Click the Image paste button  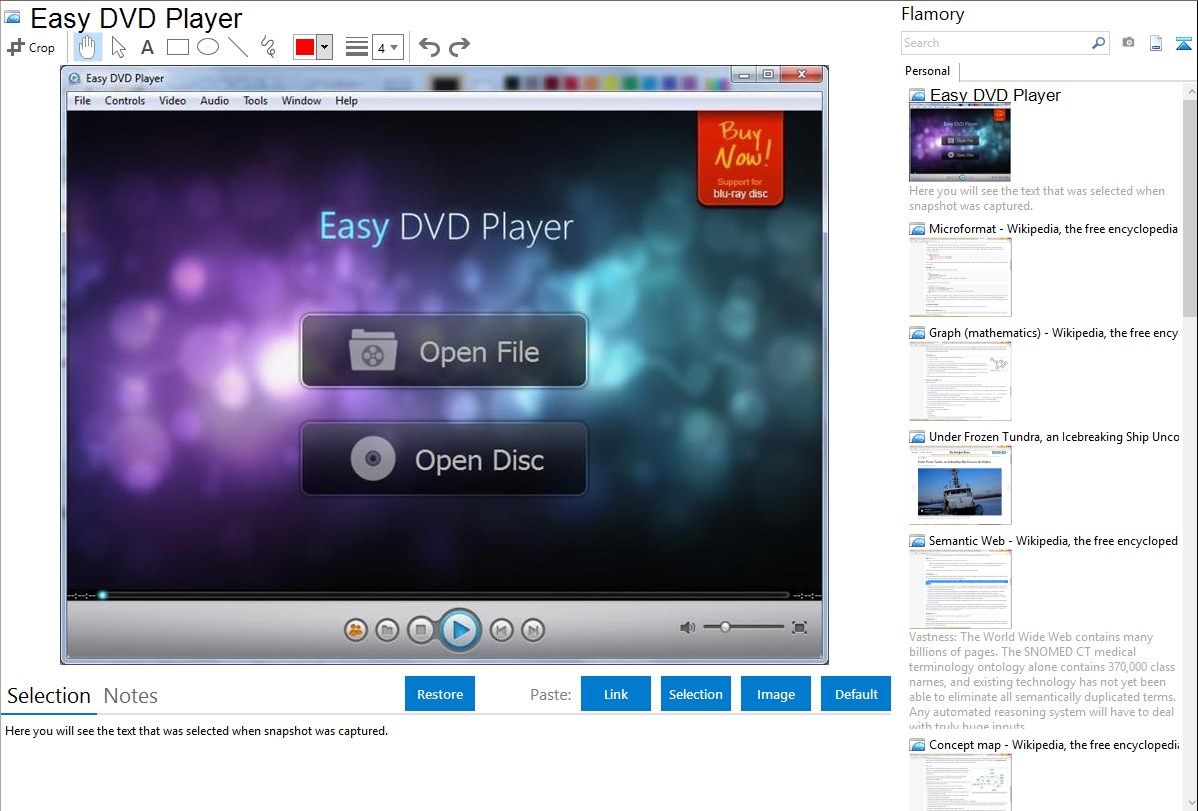pyautogui.click(x=775, y=693)
